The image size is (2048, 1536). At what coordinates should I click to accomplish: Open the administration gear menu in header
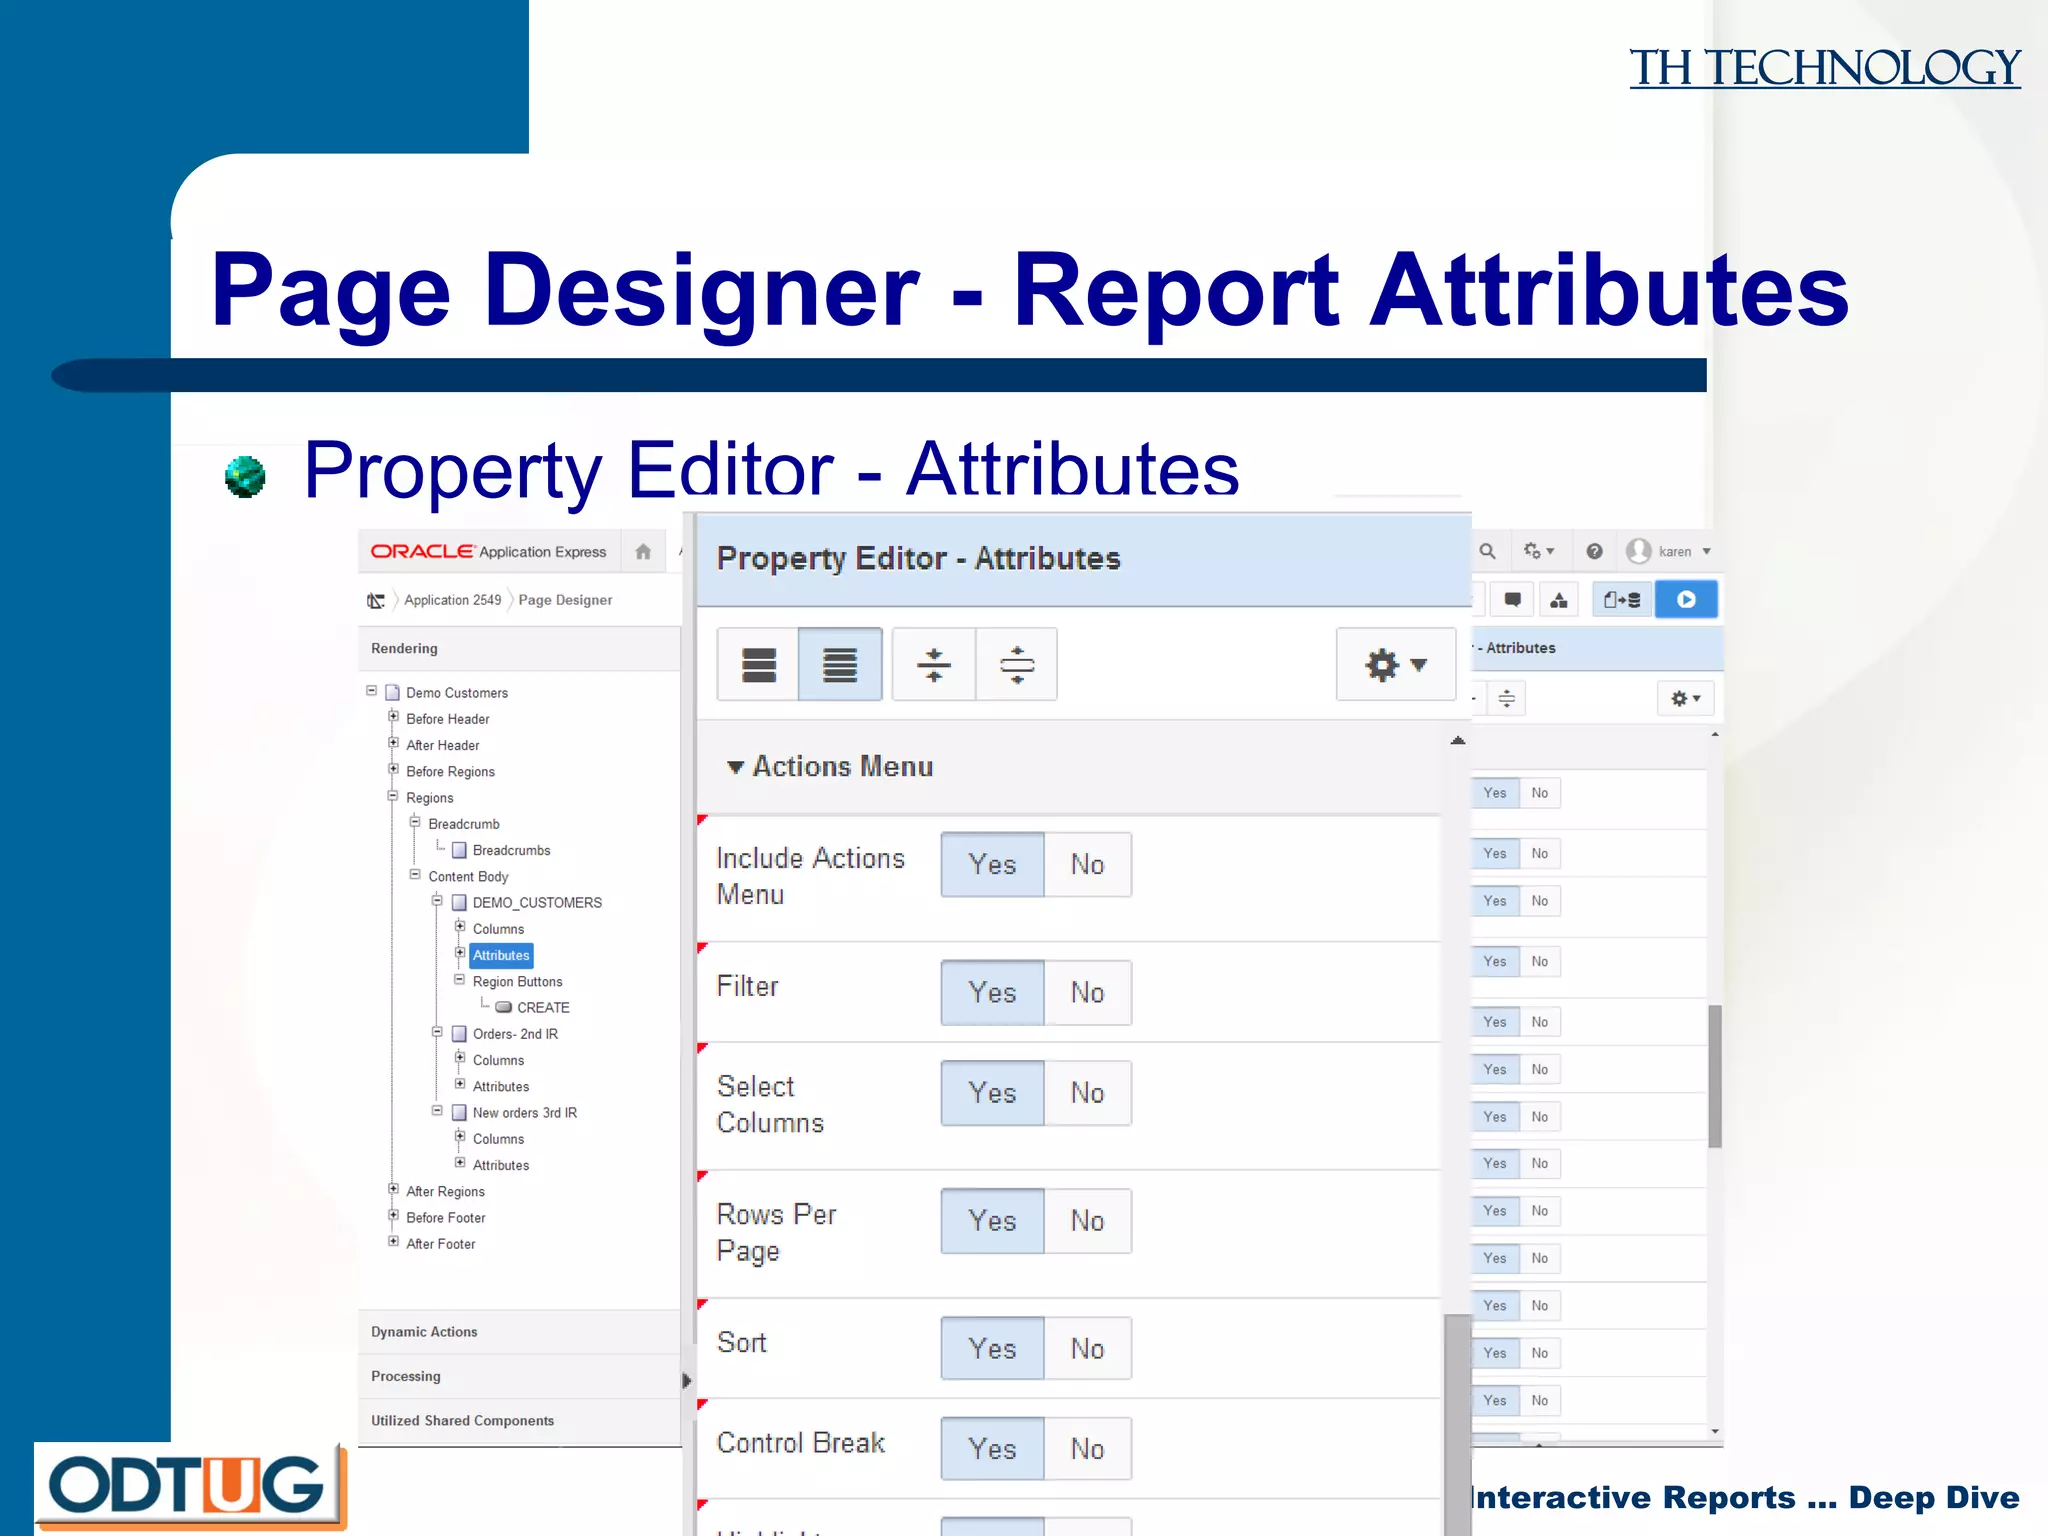[1538, 551]
